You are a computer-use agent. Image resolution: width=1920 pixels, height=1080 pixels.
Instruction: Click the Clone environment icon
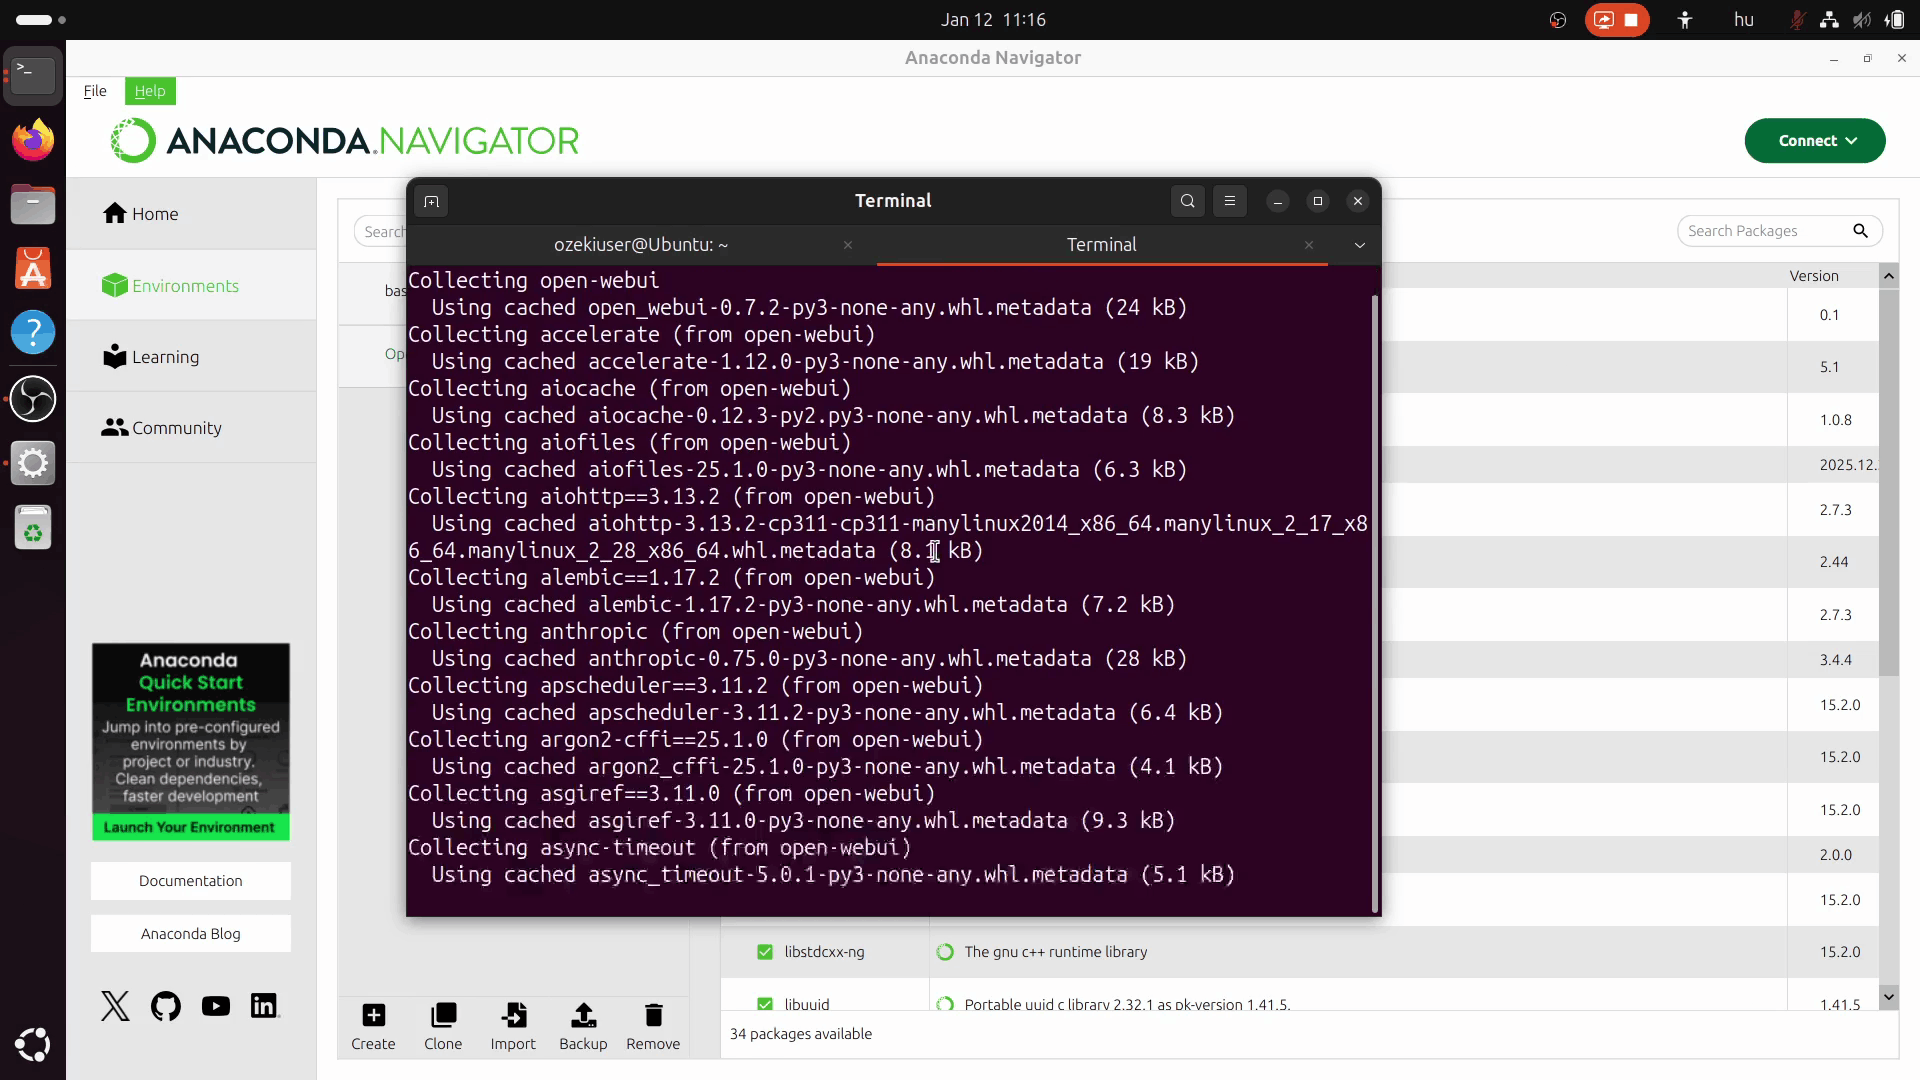443,1016
